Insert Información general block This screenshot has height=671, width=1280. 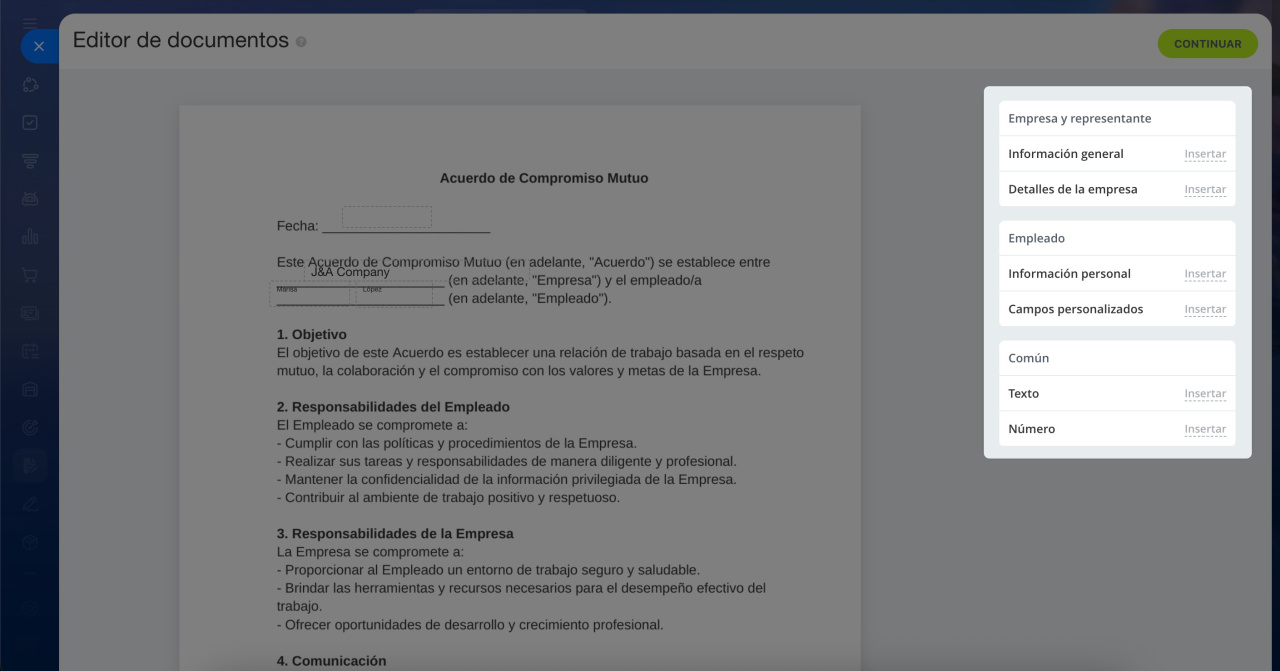1205,154
